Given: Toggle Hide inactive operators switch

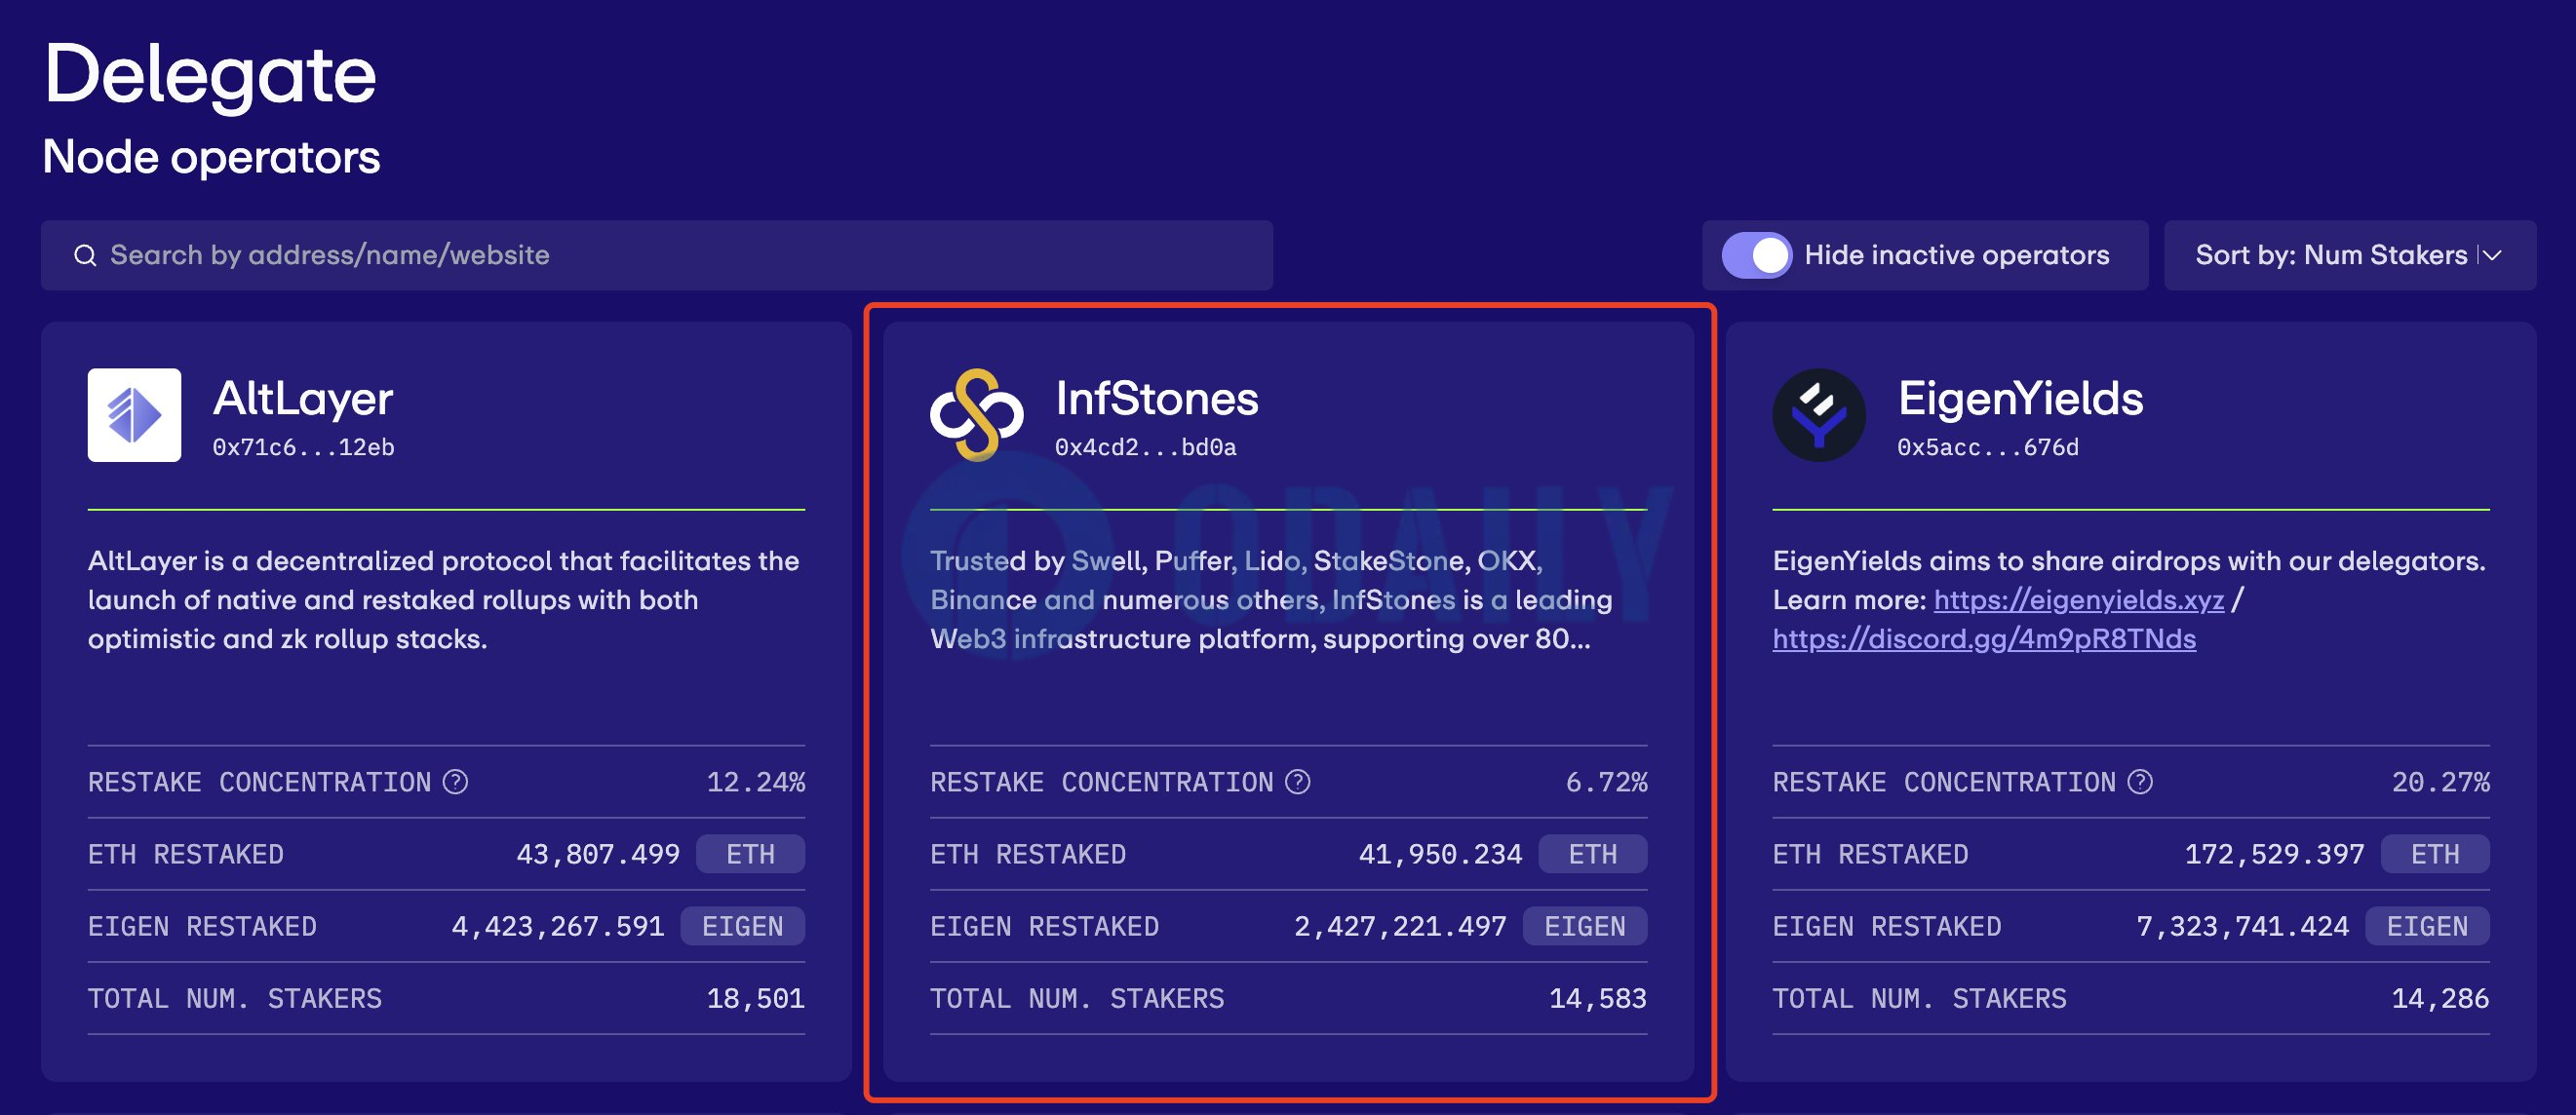Looking at the screenshot, I should click(x=1756, y=256).
